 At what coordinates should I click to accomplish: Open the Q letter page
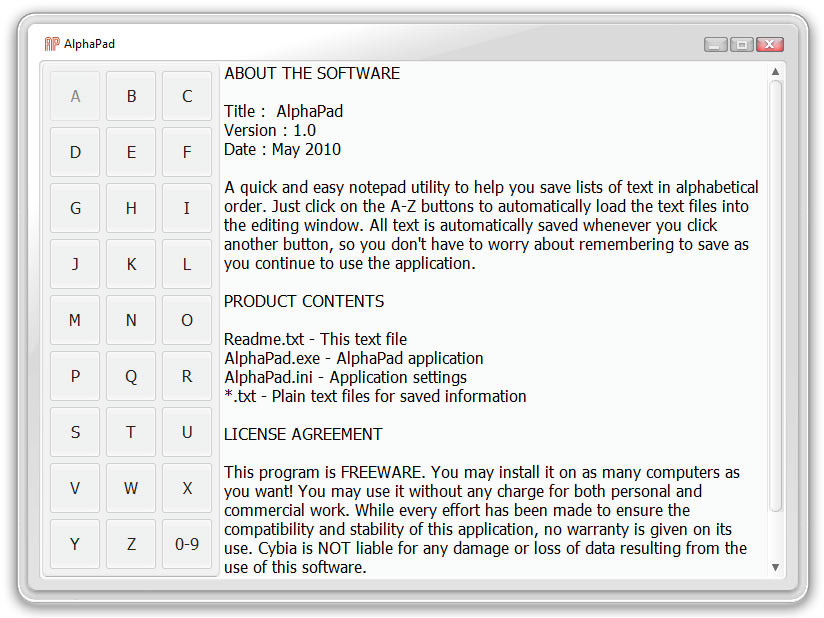pyautogui.click(x=131, y=377)
